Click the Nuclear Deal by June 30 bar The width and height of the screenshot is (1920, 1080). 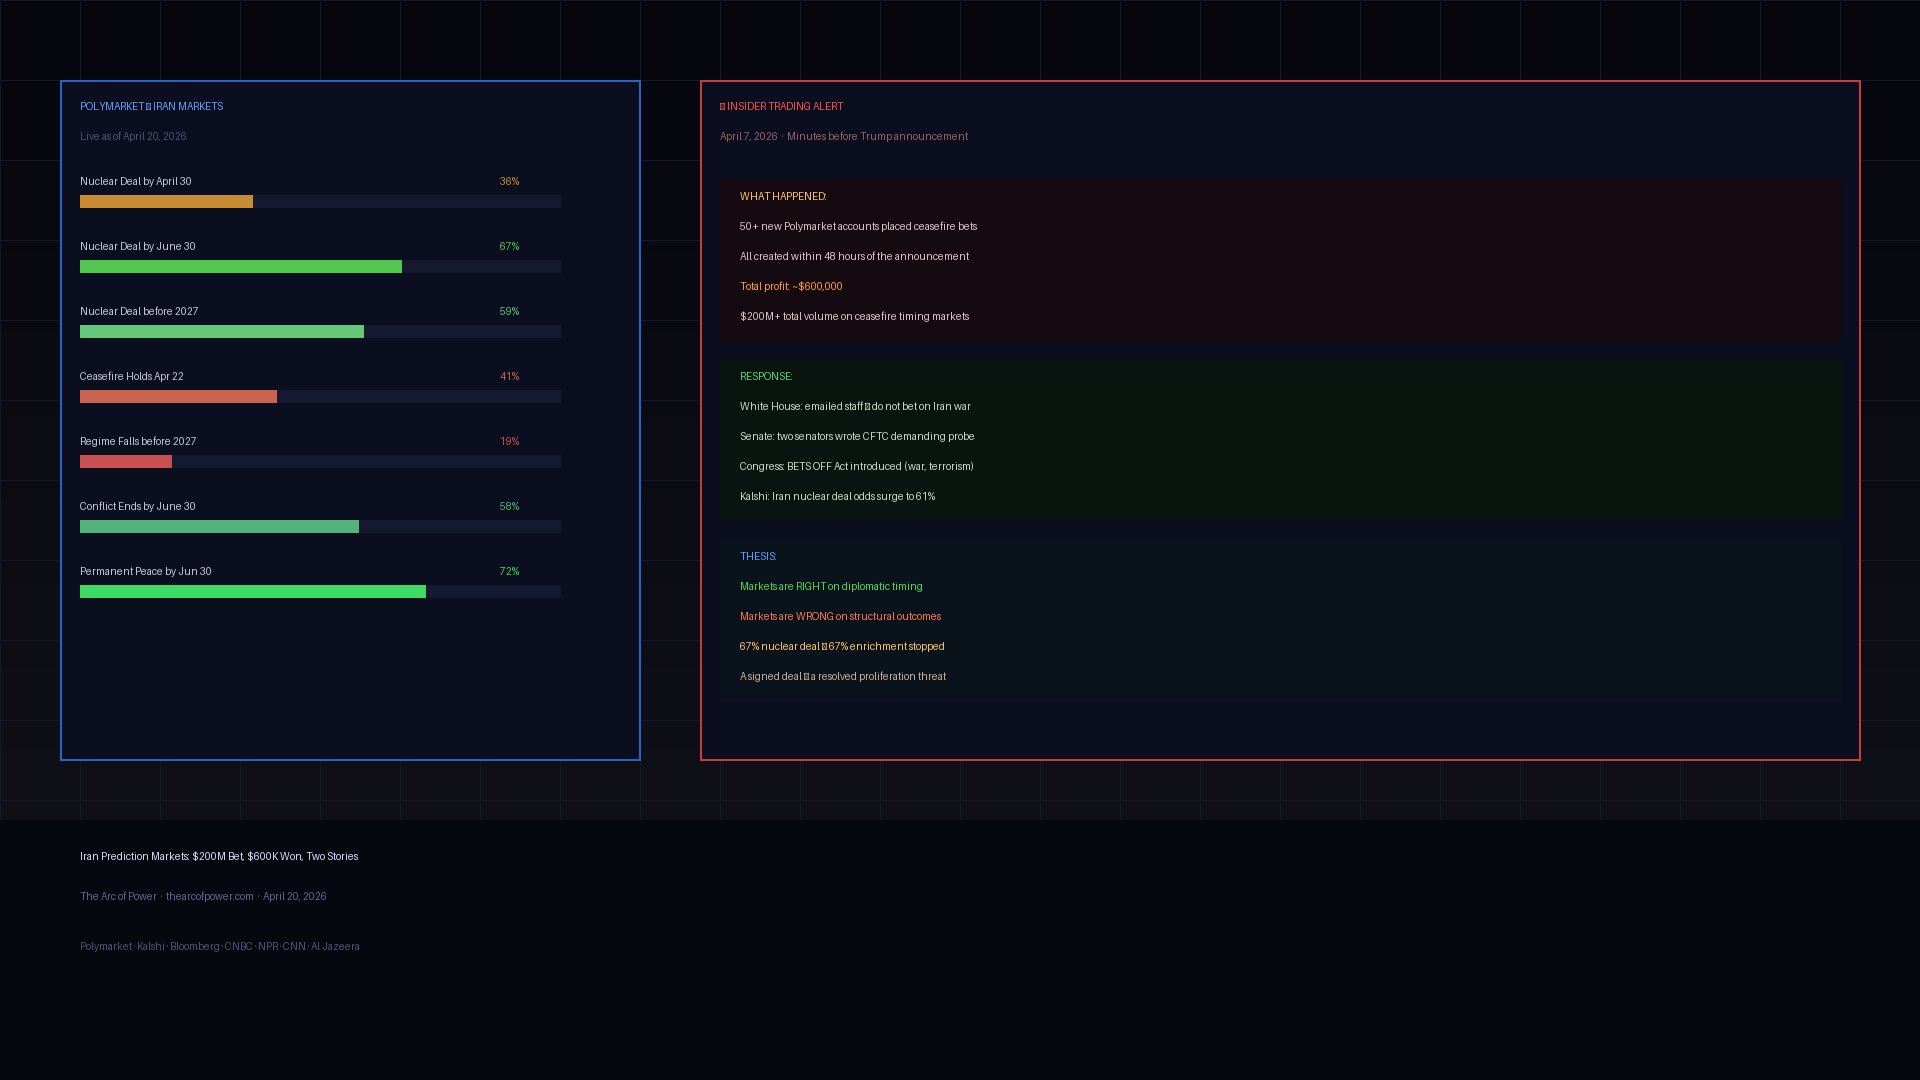point(240,267)
